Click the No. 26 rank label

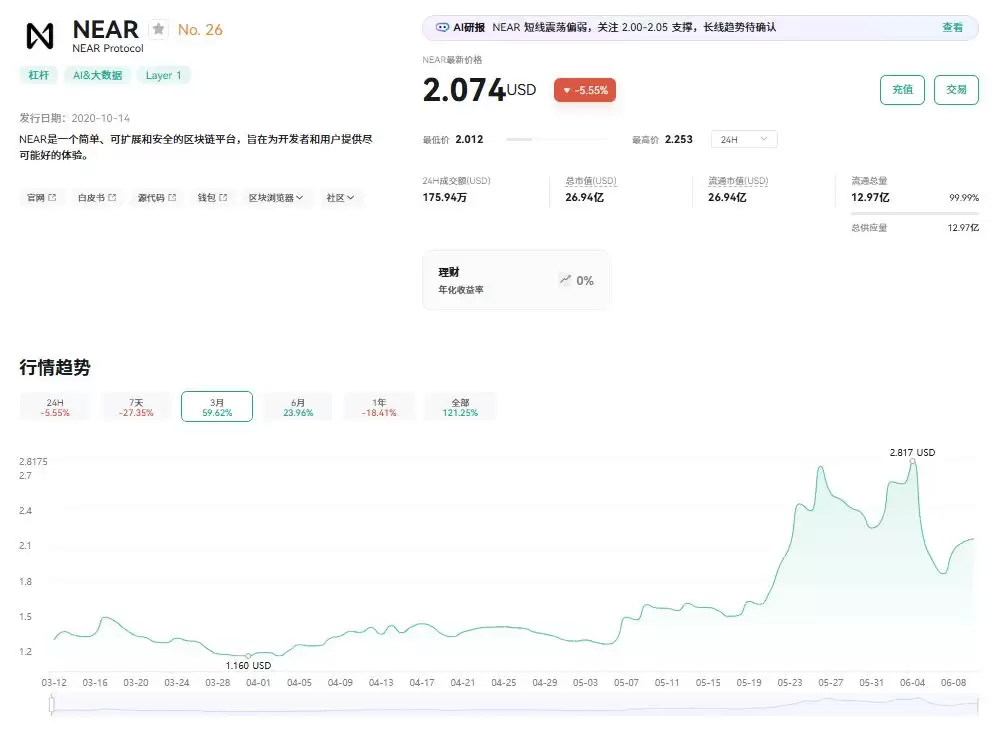point(200,30)
